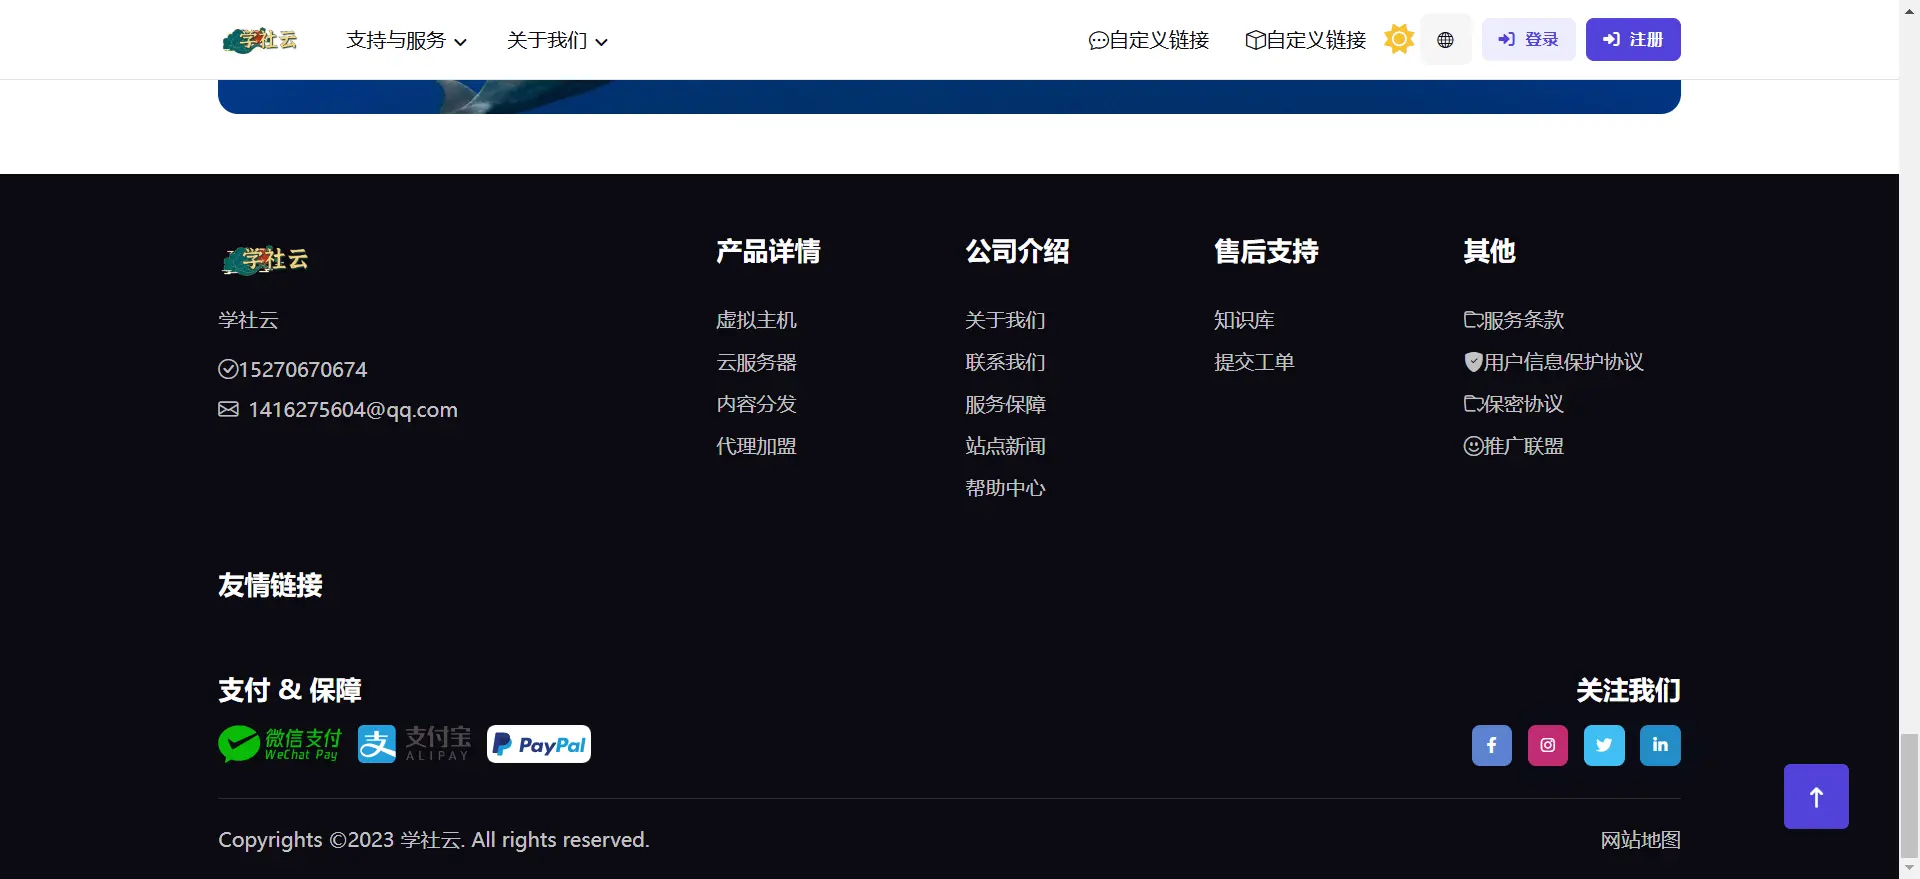The height and width of the screenshot is (879, 1920).
Task: Click the dolphin banner image
Action: point(949,97)
